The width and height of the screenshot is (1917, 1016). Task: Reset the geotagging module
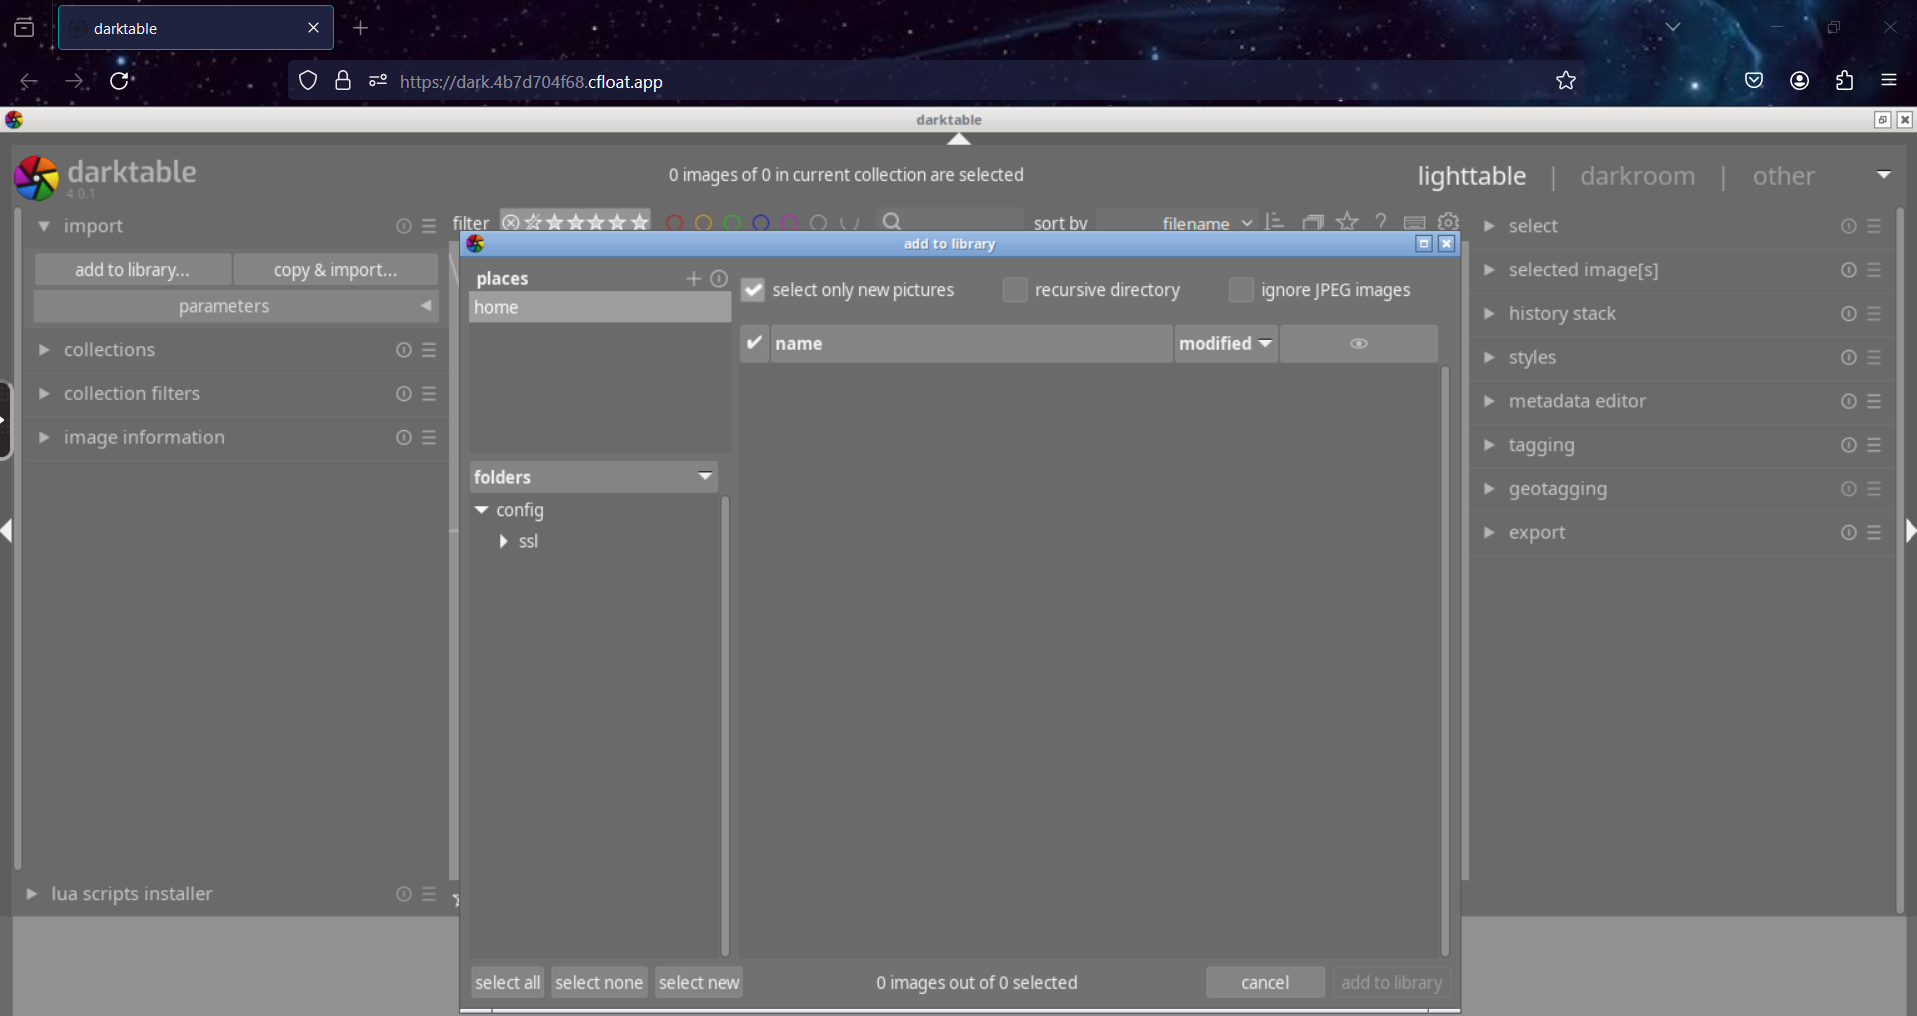(1849, 489)
